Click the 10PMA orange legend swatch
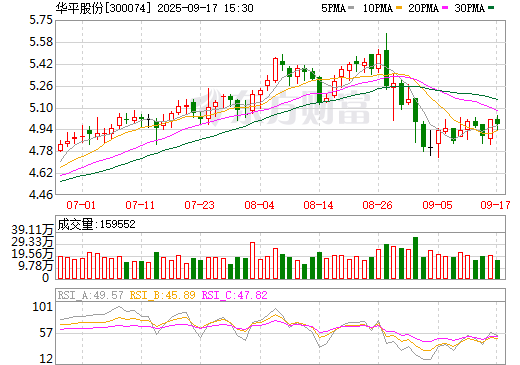520x365 pixels. (398, 8)
